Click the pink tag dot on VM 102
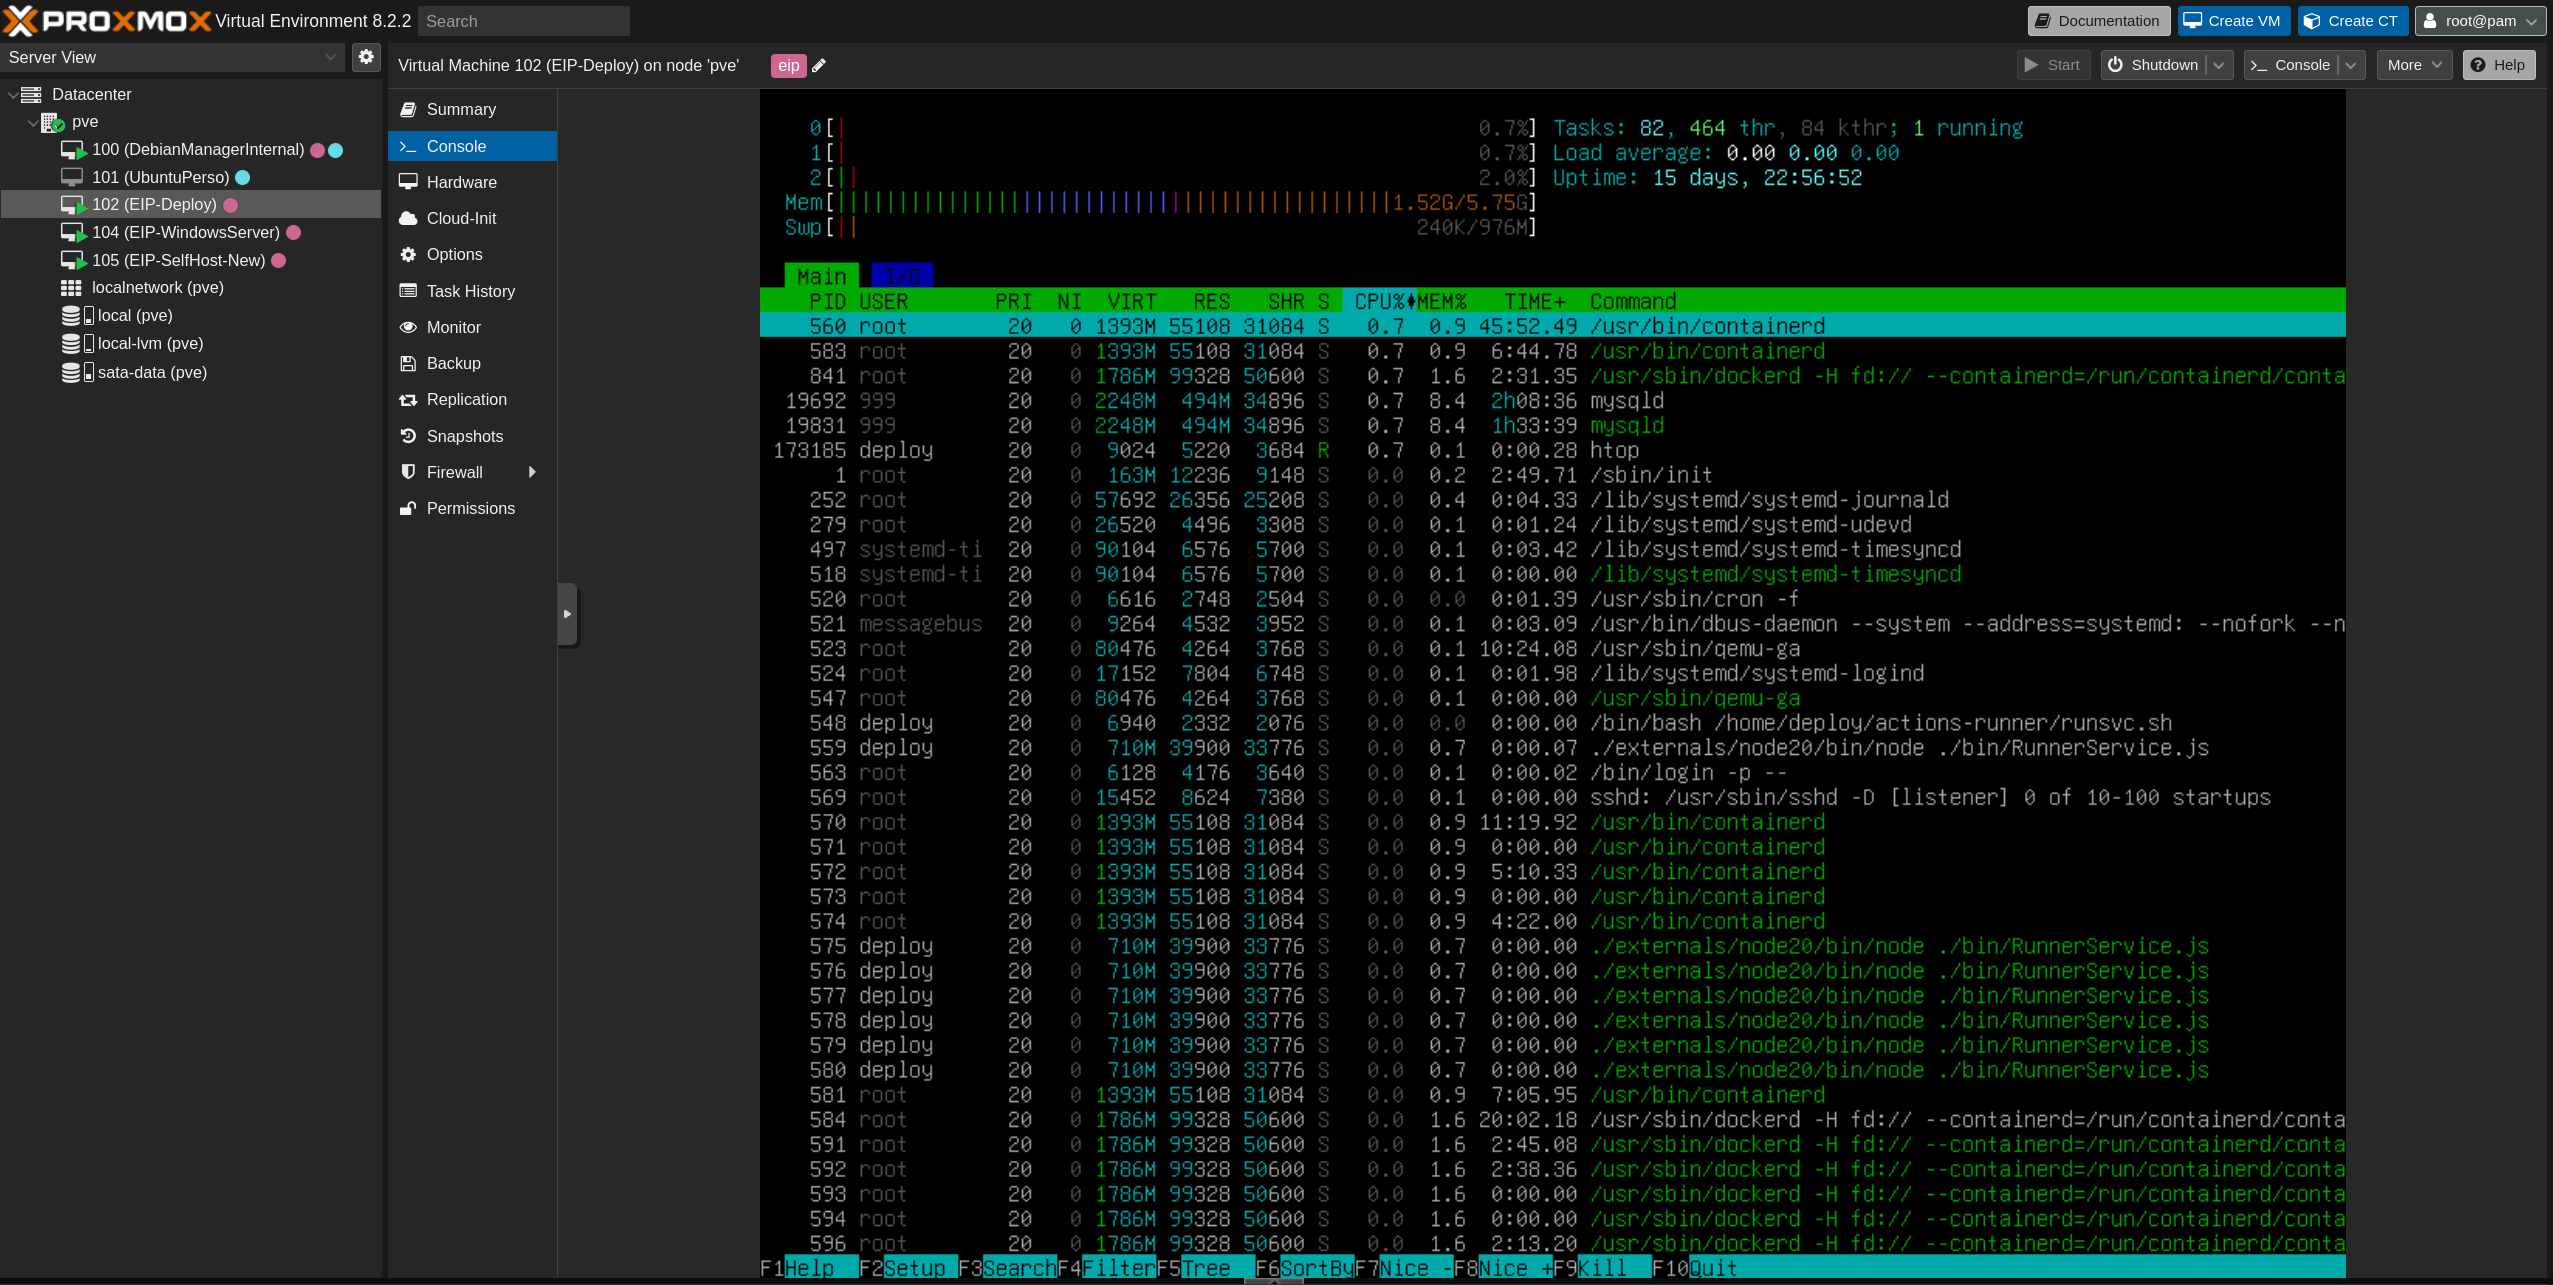Image resolution: width=2553 pixels, height=1285 pixels. [231, 205]
